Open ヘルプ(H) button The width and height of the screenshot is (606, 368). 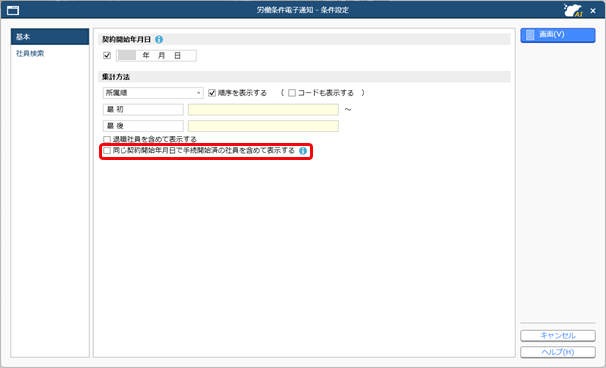pos(558,352)
